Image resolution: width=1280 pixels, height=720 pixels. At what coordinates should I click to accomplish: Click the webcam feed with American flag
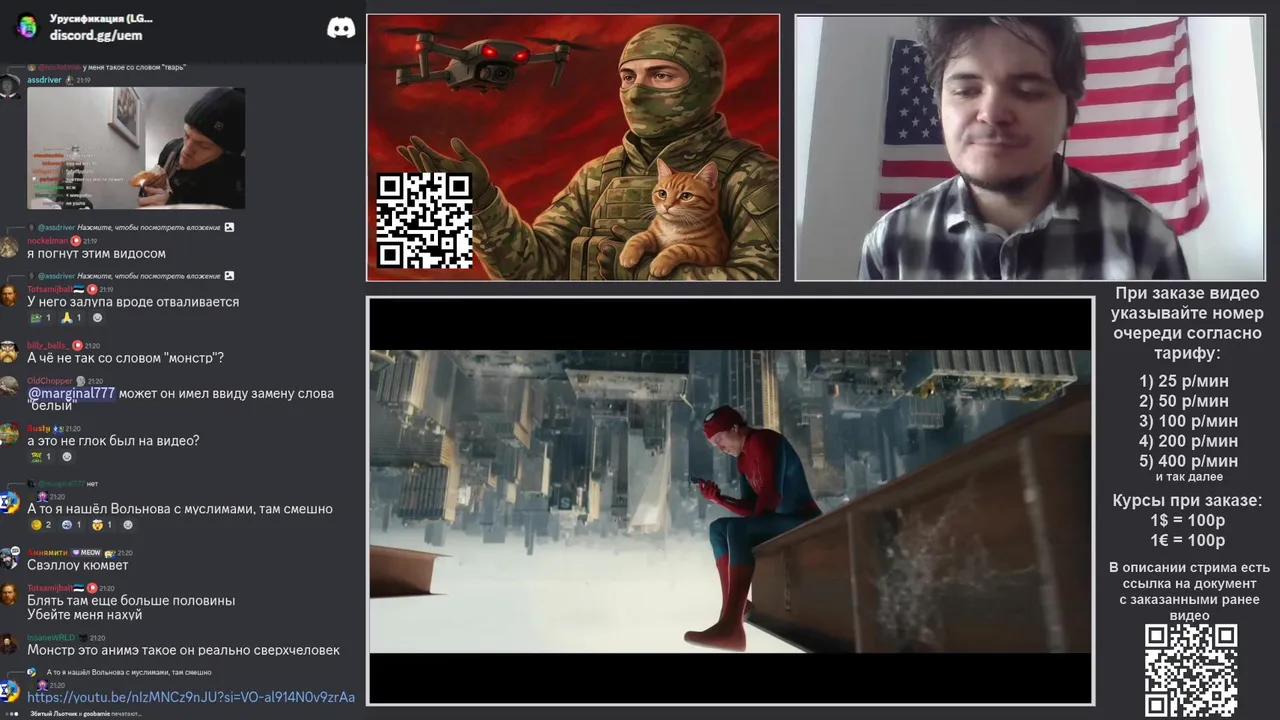1030,147
